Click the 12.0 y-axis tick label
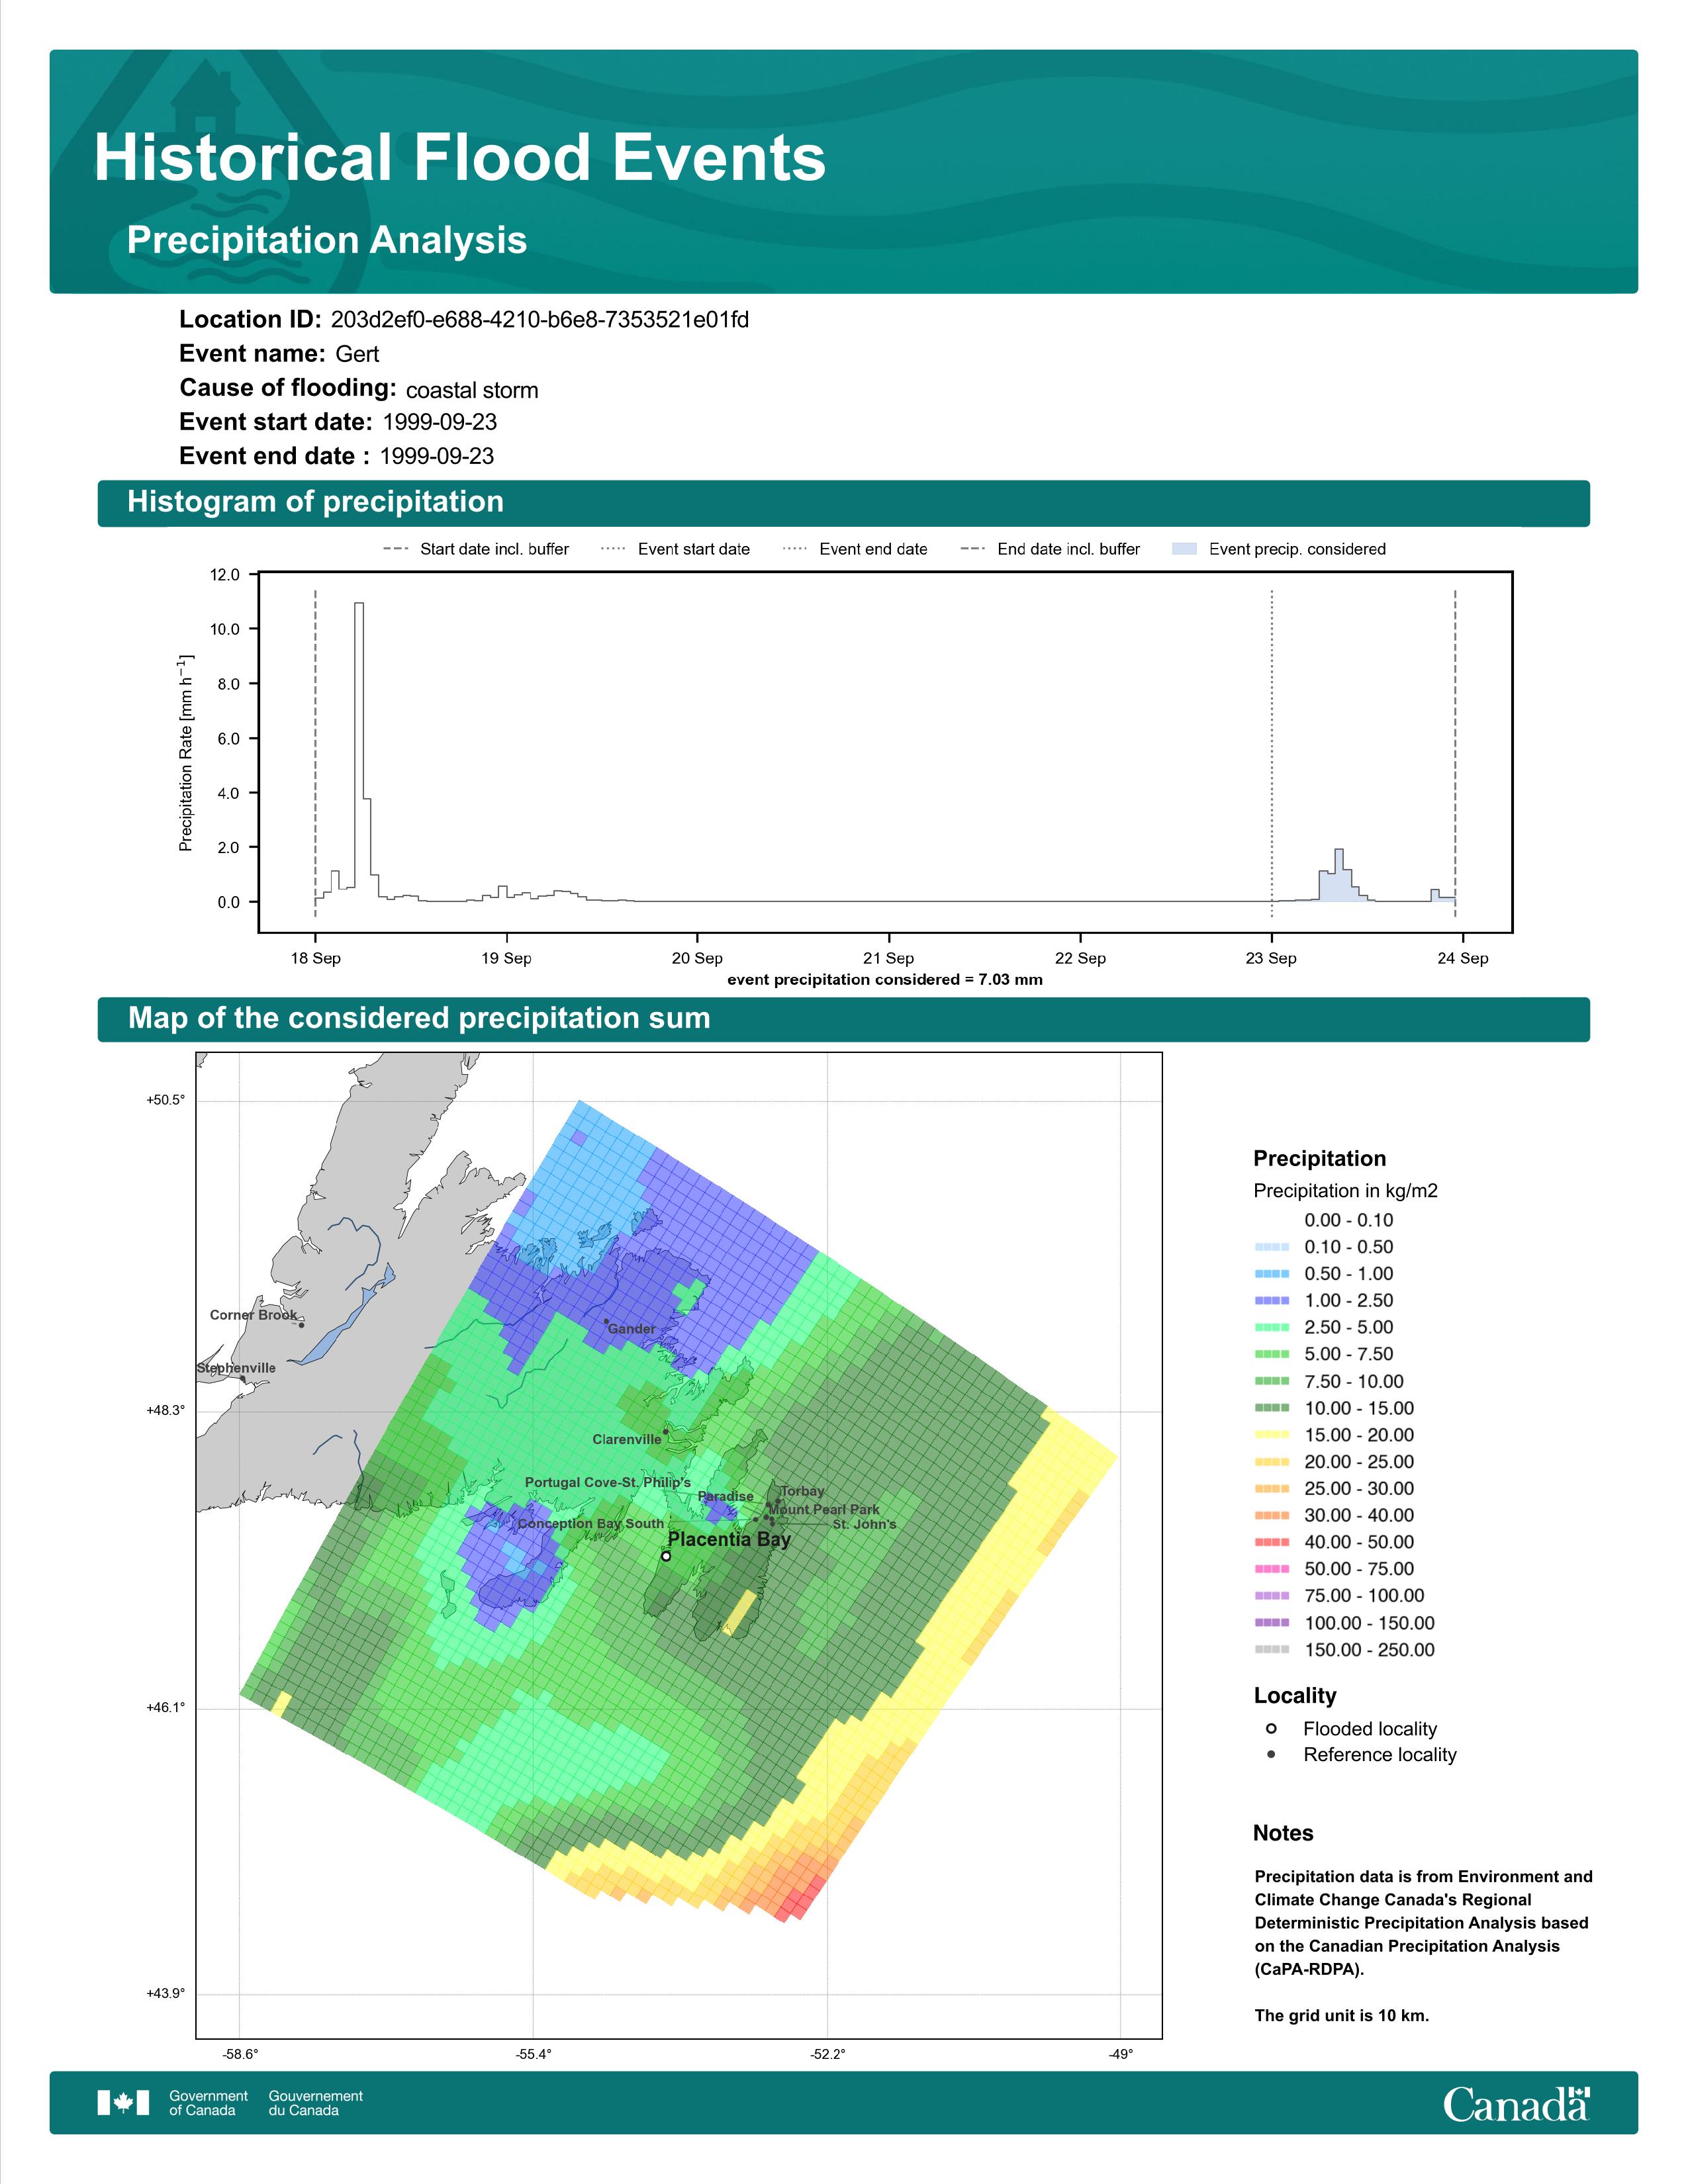This screenshot has width=1688, height=2184. click(x=225, y=575)
